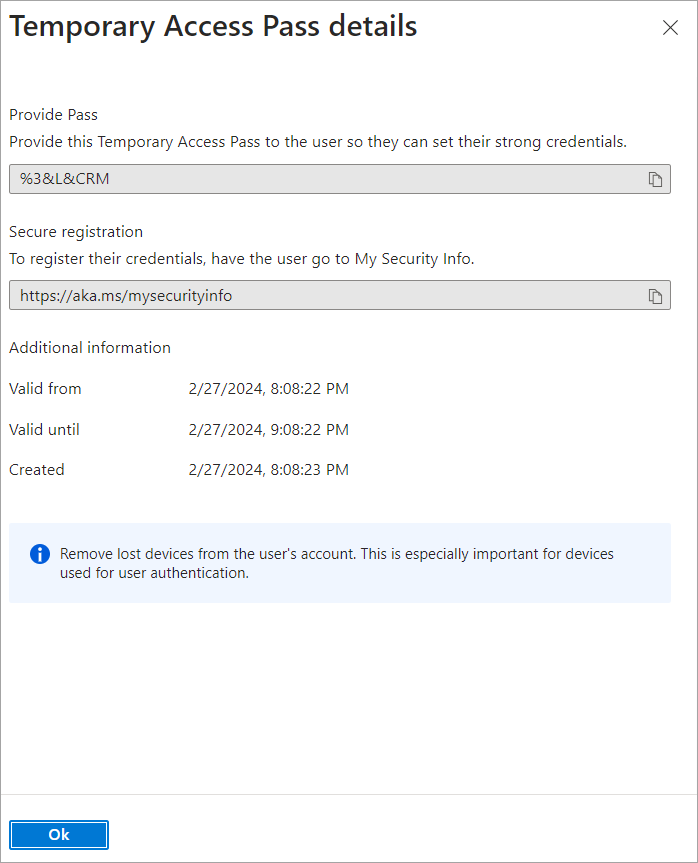698x863 pixels.
Task: Dismiss the dialog using the X
Action: [670, 27]
